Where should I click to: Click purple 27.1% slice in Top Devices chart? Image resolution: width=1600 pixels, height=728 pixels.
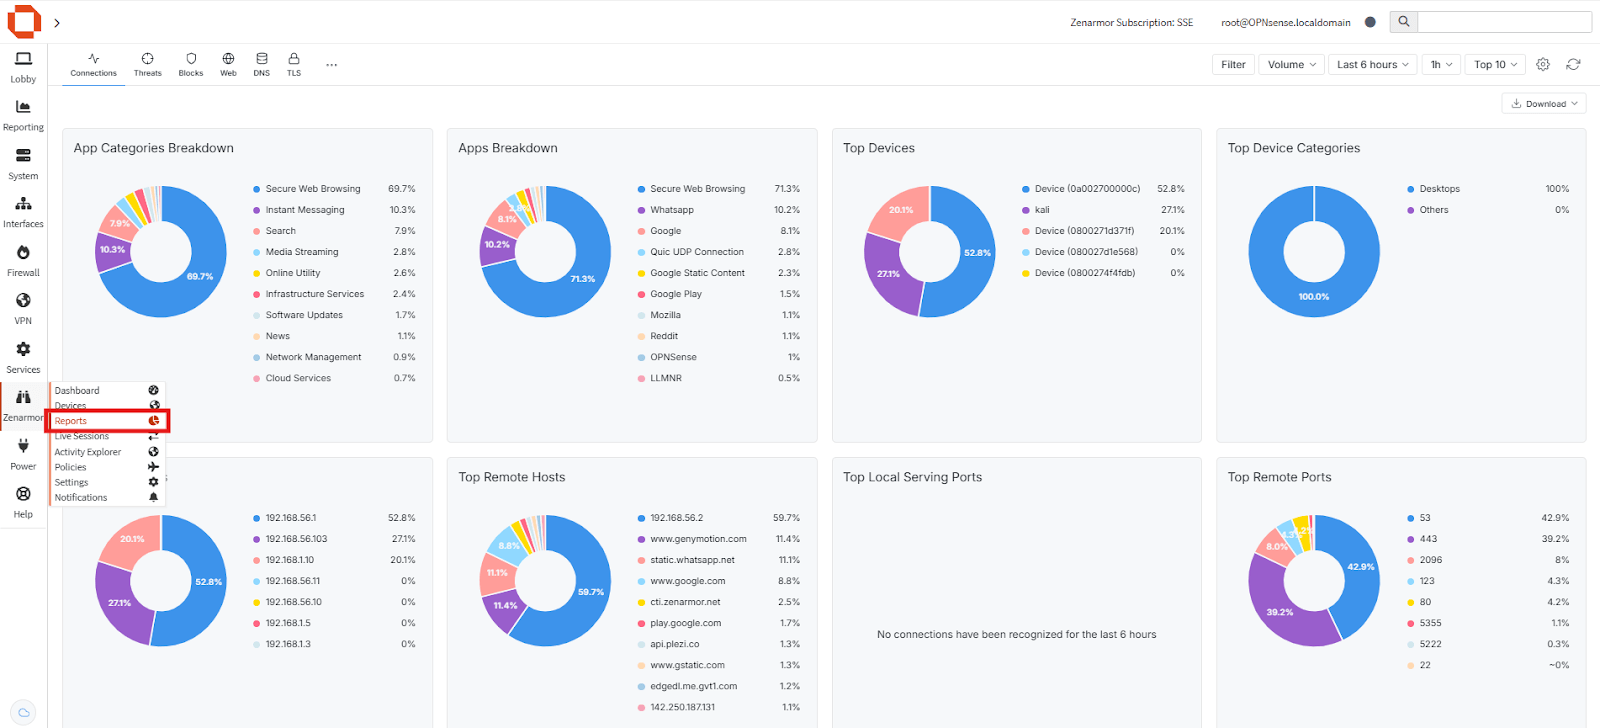coord(888,273)
